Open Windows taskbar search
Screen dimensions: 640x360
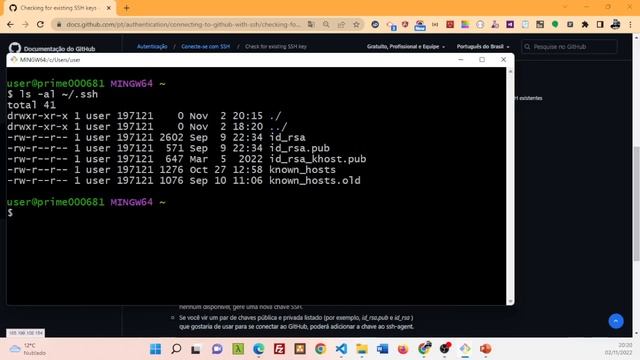click(x=176, y=349)
